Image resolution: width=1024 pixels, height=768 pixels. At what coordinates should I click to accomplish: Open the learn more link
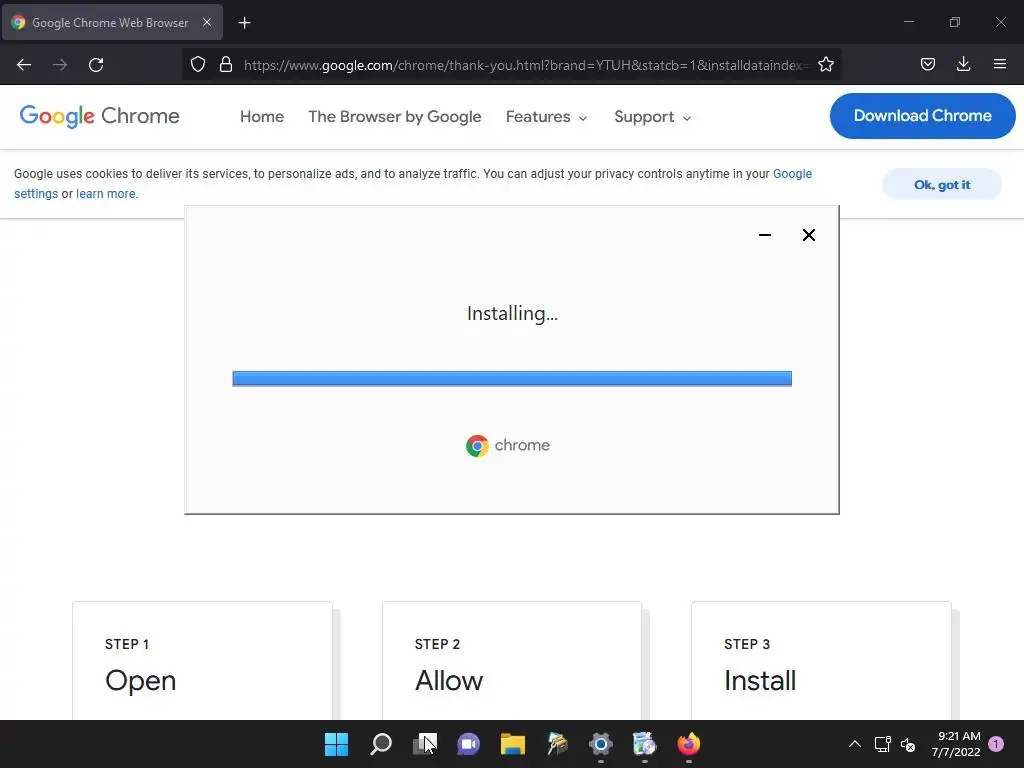pos(106,194)
